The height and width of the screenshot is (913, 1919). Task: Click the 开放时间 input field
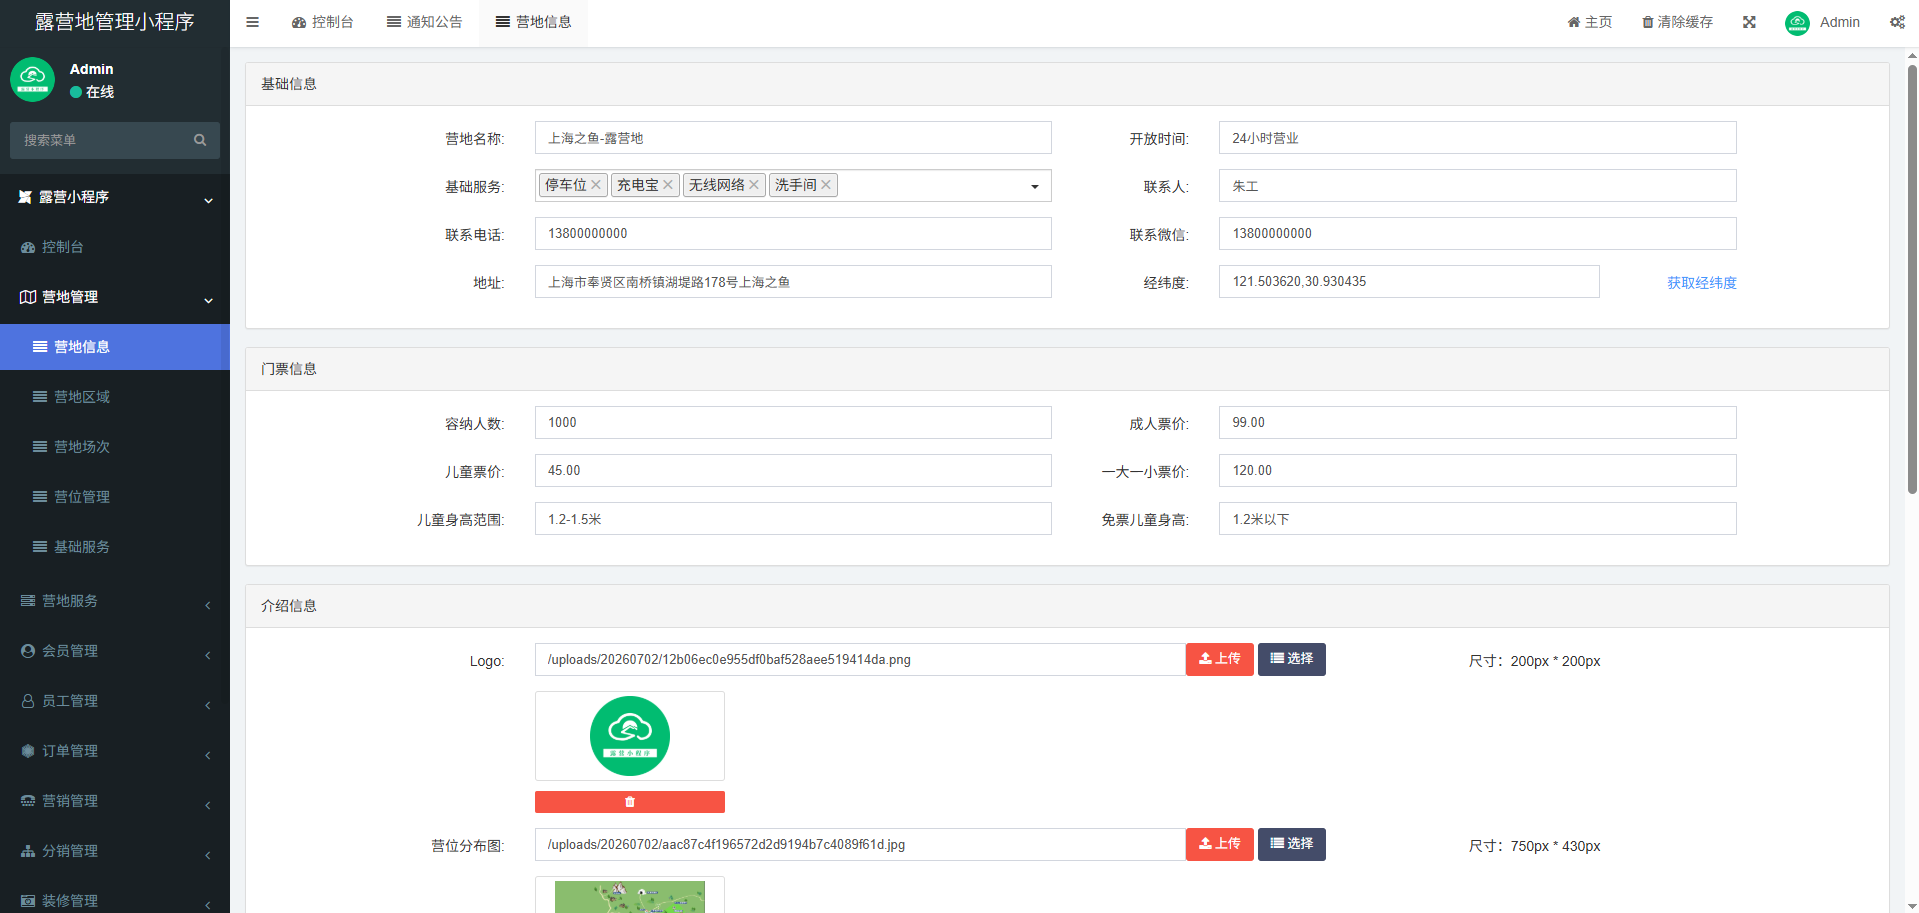[1477, 138]
